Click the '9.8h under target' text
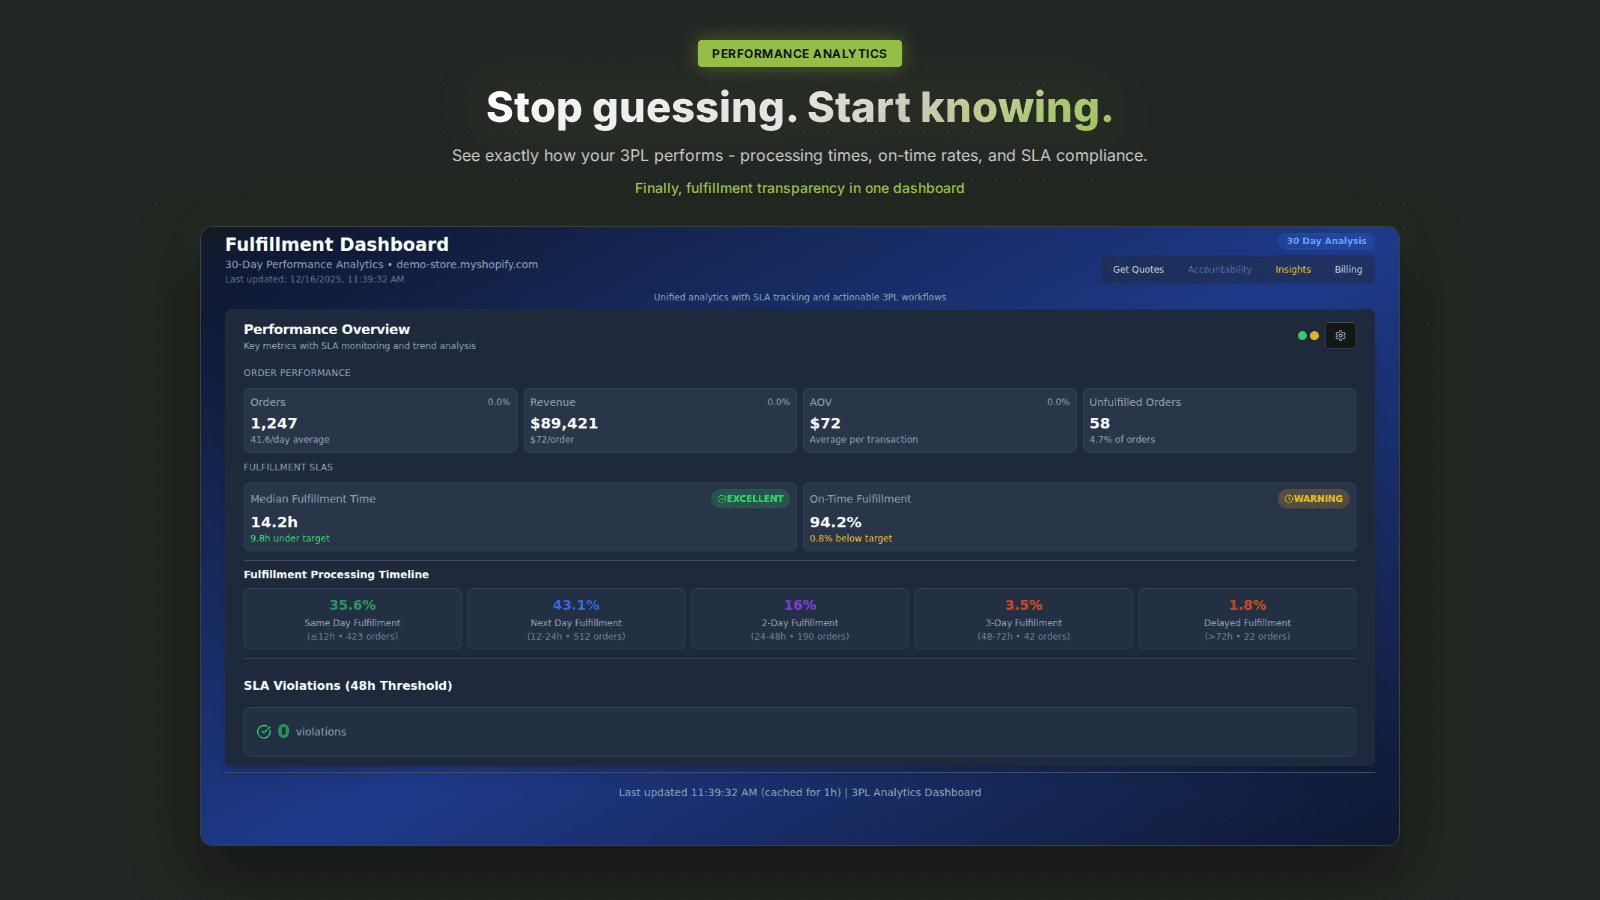Viewport: 1600px width, 900px height. point(290,538)
